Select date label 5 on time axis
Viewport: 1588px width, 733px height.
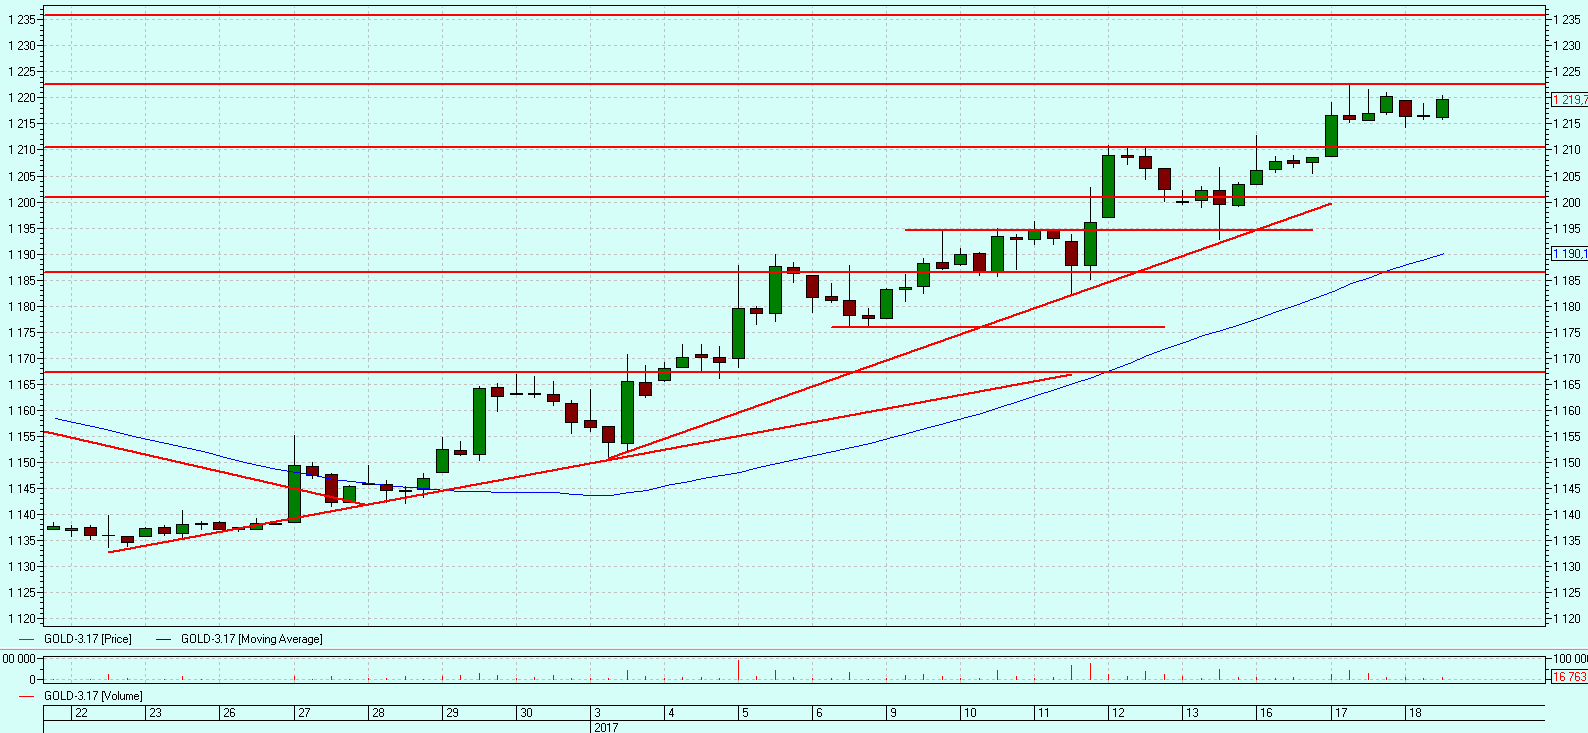coord(745,713)
